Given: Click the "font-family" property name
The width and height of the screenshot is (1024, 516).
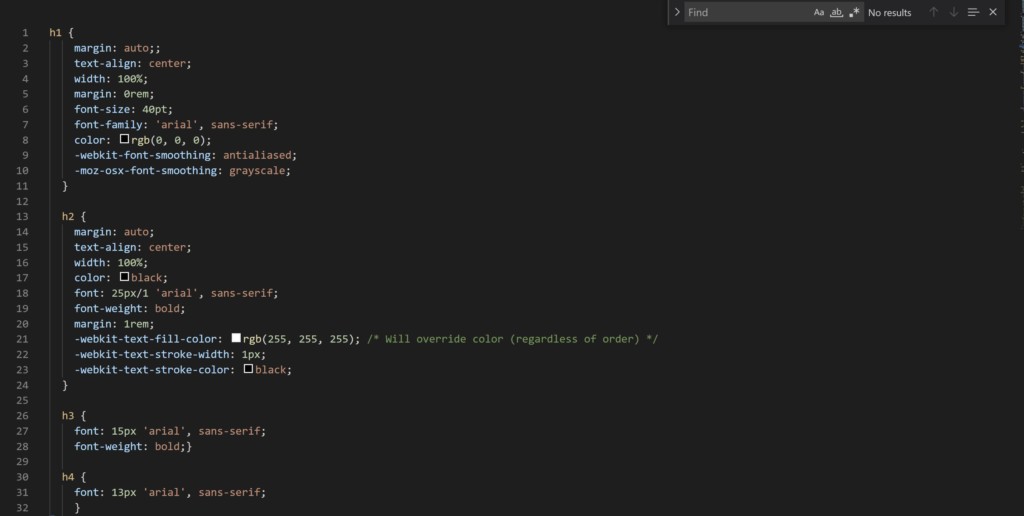Looking at the screenshot, I should [108, 125].
